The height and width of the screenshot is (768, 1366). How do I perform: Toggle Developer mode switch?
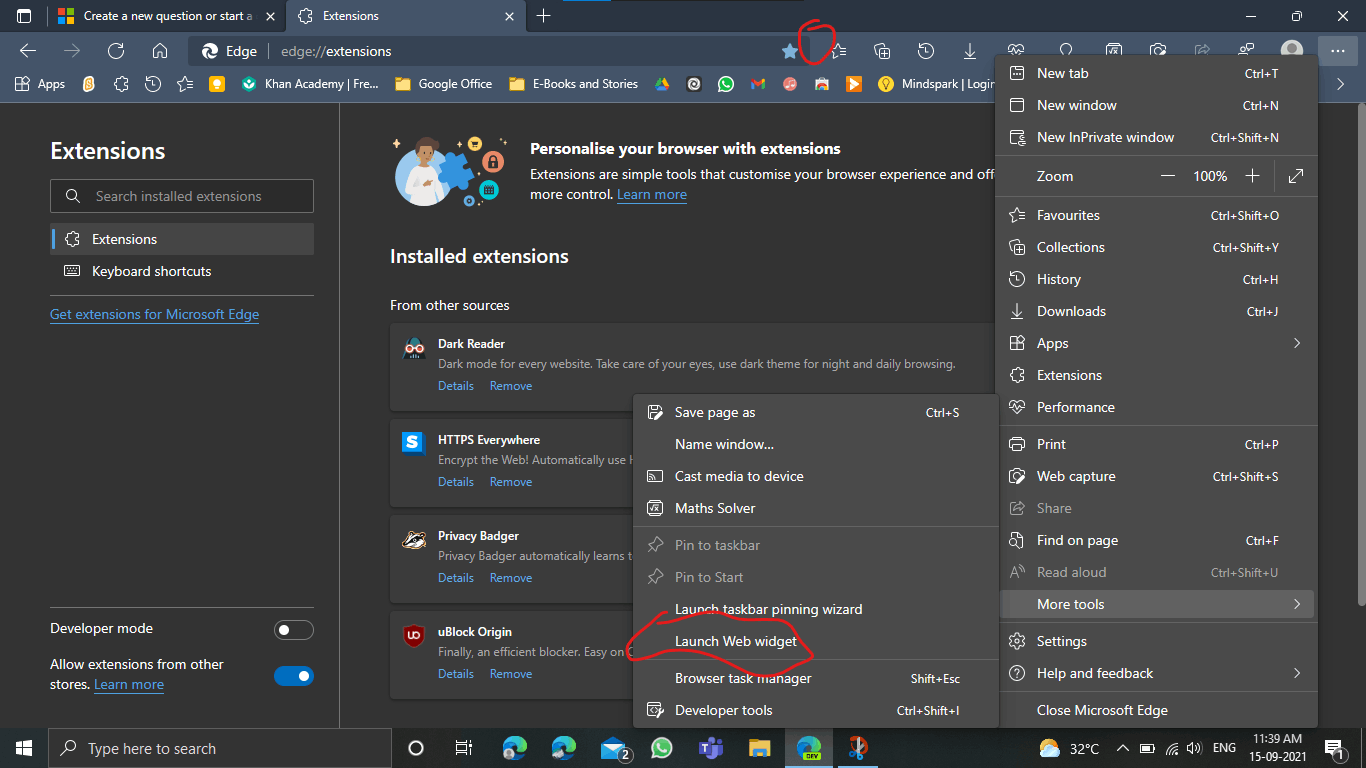[x=294, y=630]
